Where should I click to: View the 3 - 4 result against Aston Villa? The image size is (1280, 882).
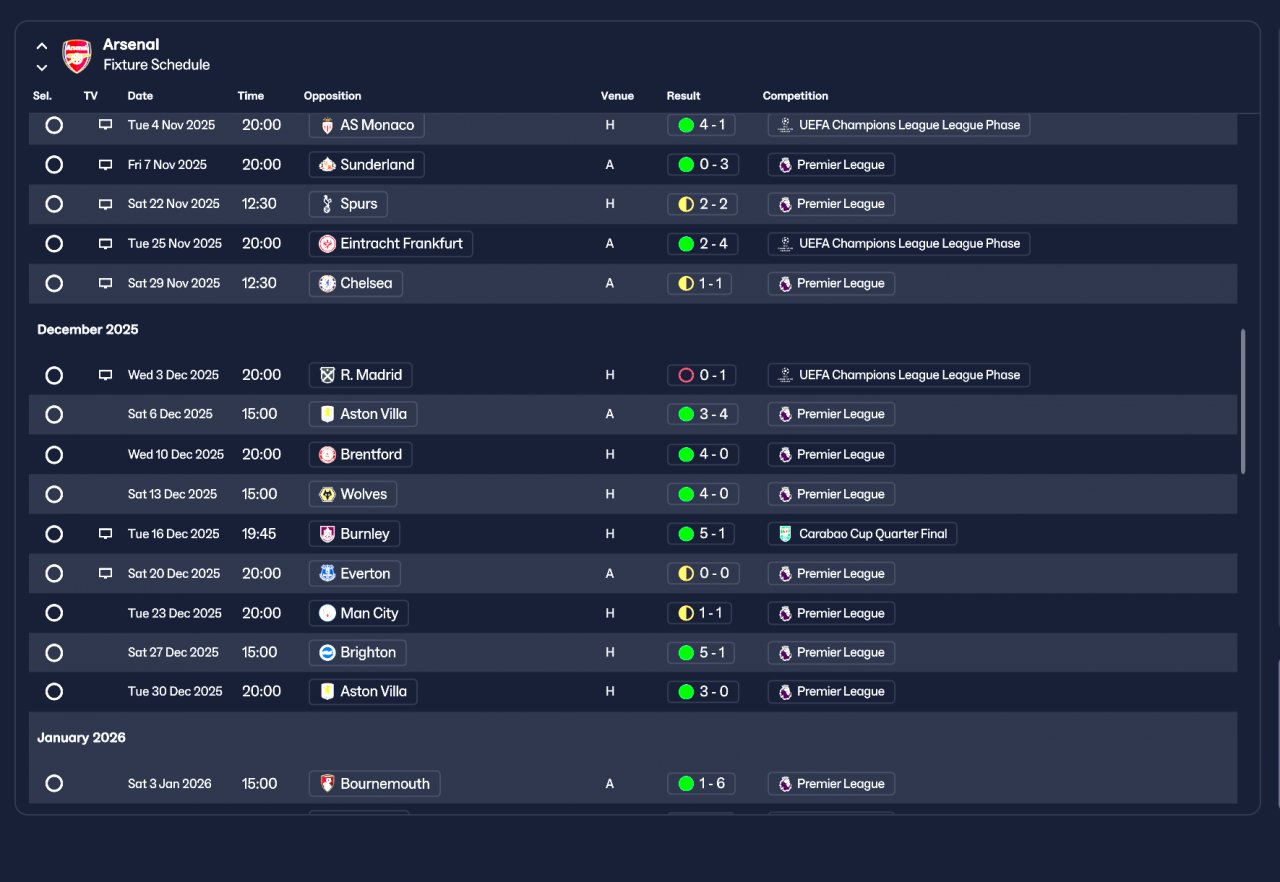(x=702, y=414)
